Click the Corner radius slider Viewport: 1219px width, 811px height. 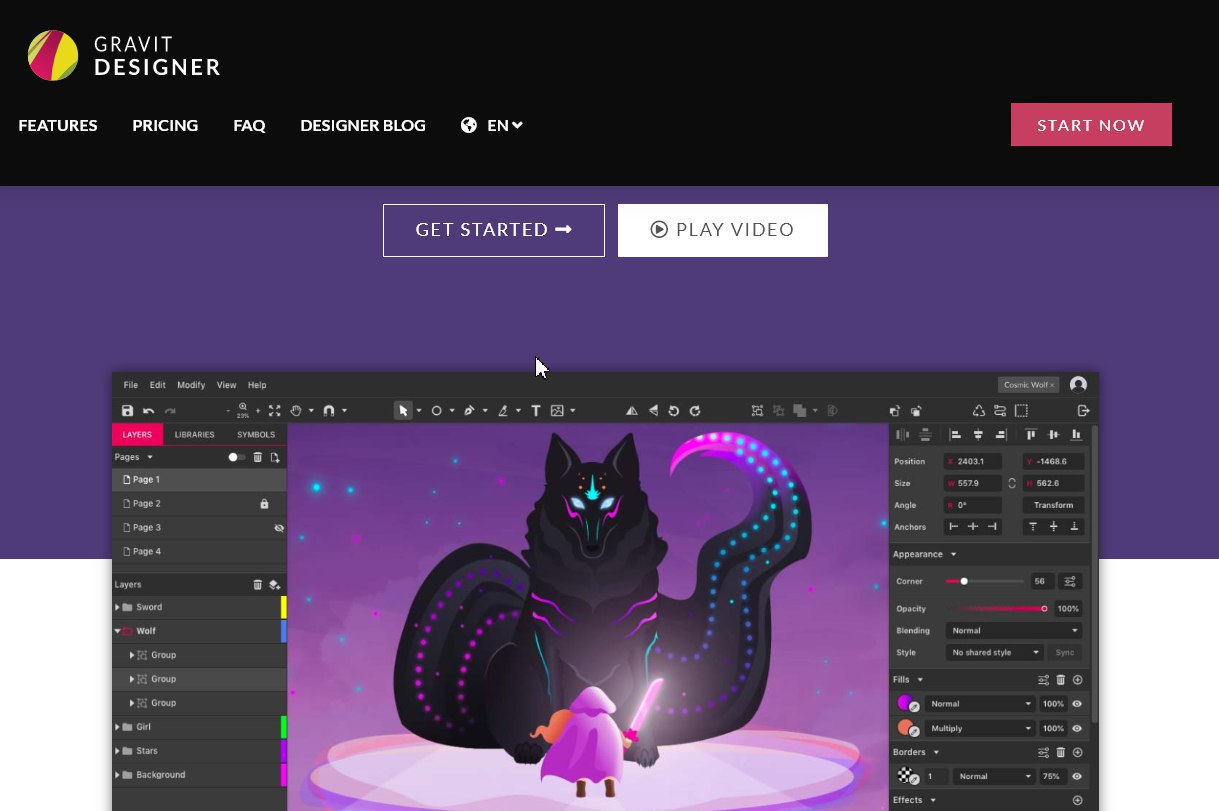[984, 581]
